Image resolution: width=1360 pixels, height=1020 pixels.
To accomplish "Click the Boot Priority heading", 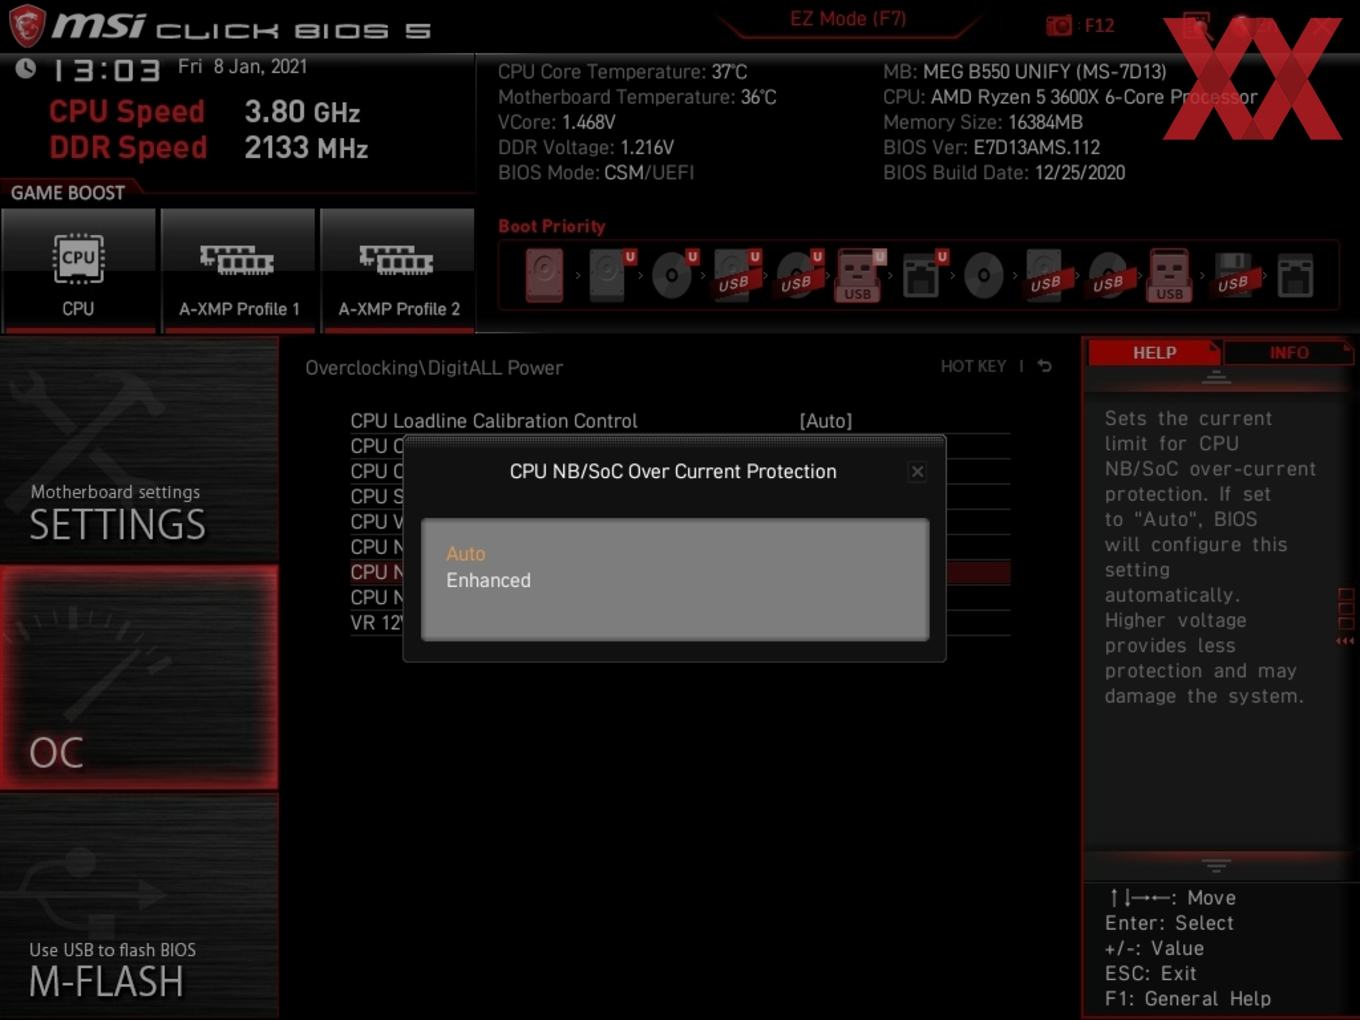I will (x=552, y=226).
